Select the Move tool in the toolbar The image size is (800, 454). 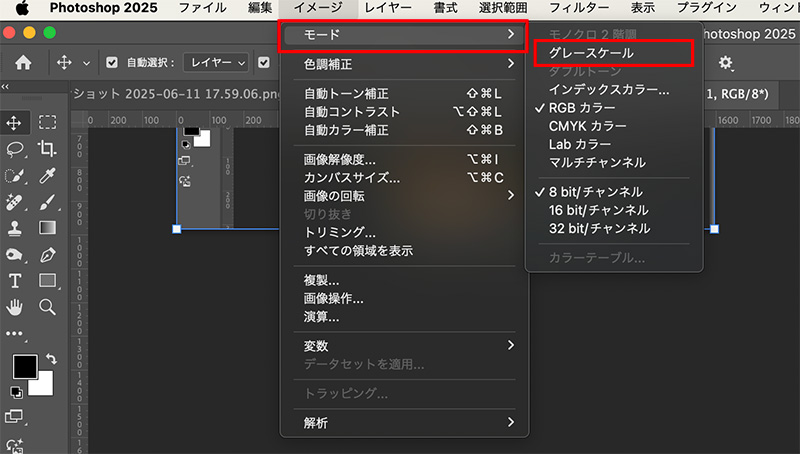point(14,122)
